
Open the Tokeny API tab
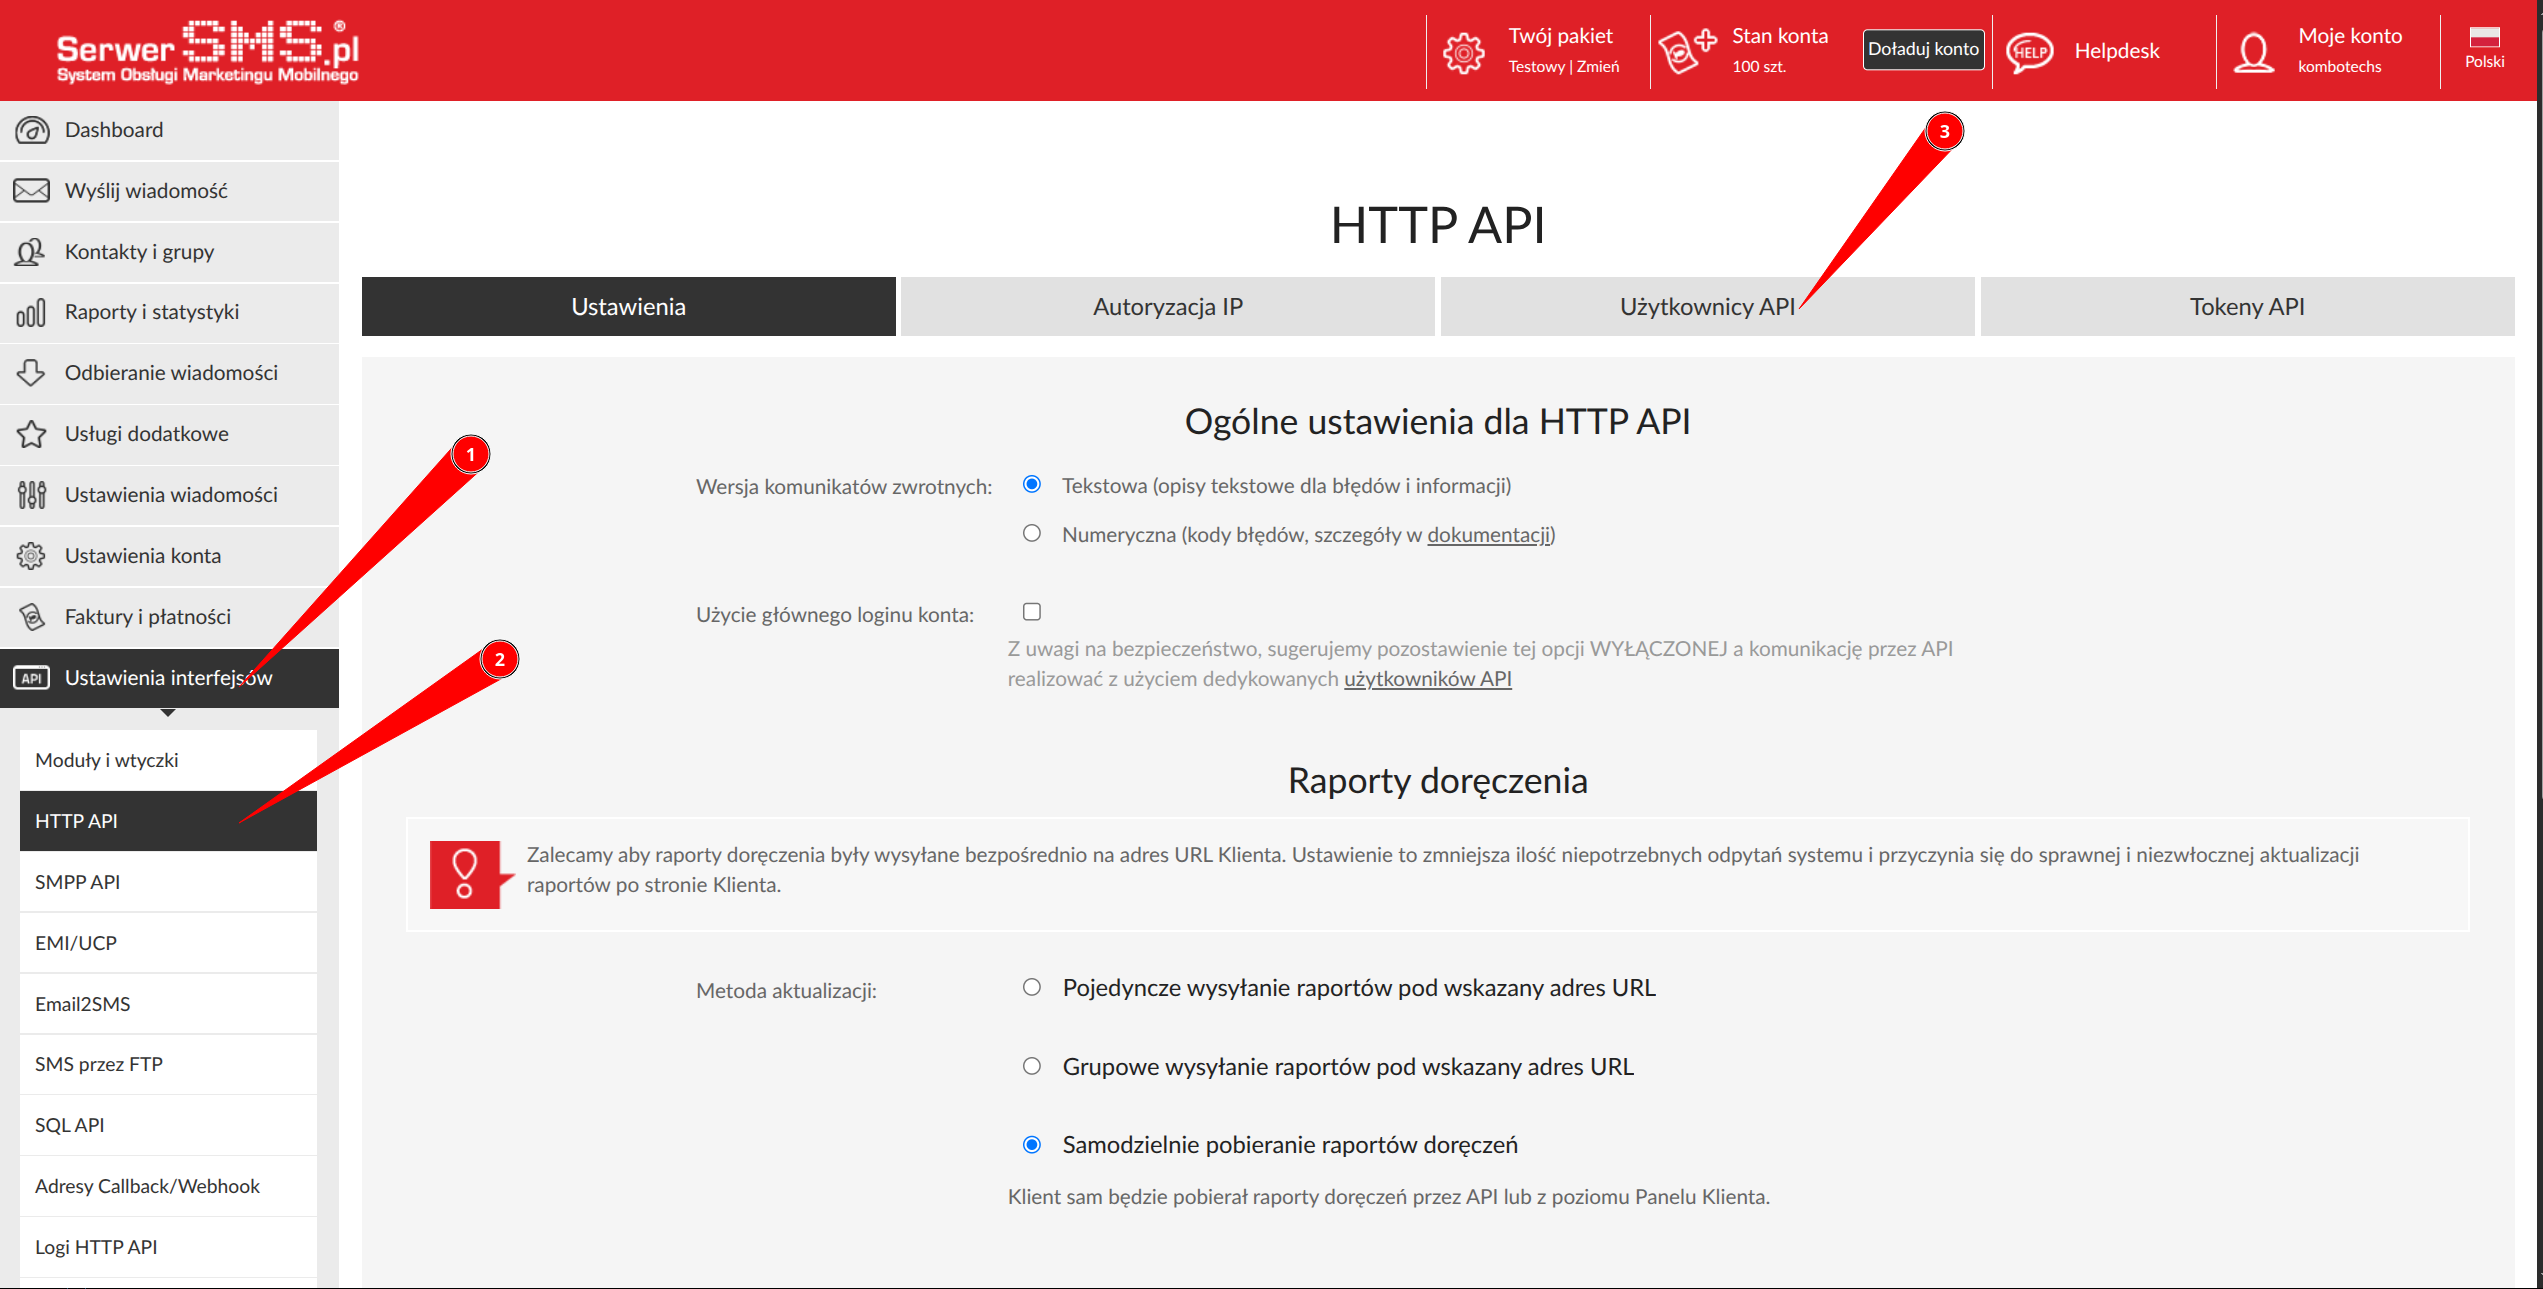(2246, 307)
